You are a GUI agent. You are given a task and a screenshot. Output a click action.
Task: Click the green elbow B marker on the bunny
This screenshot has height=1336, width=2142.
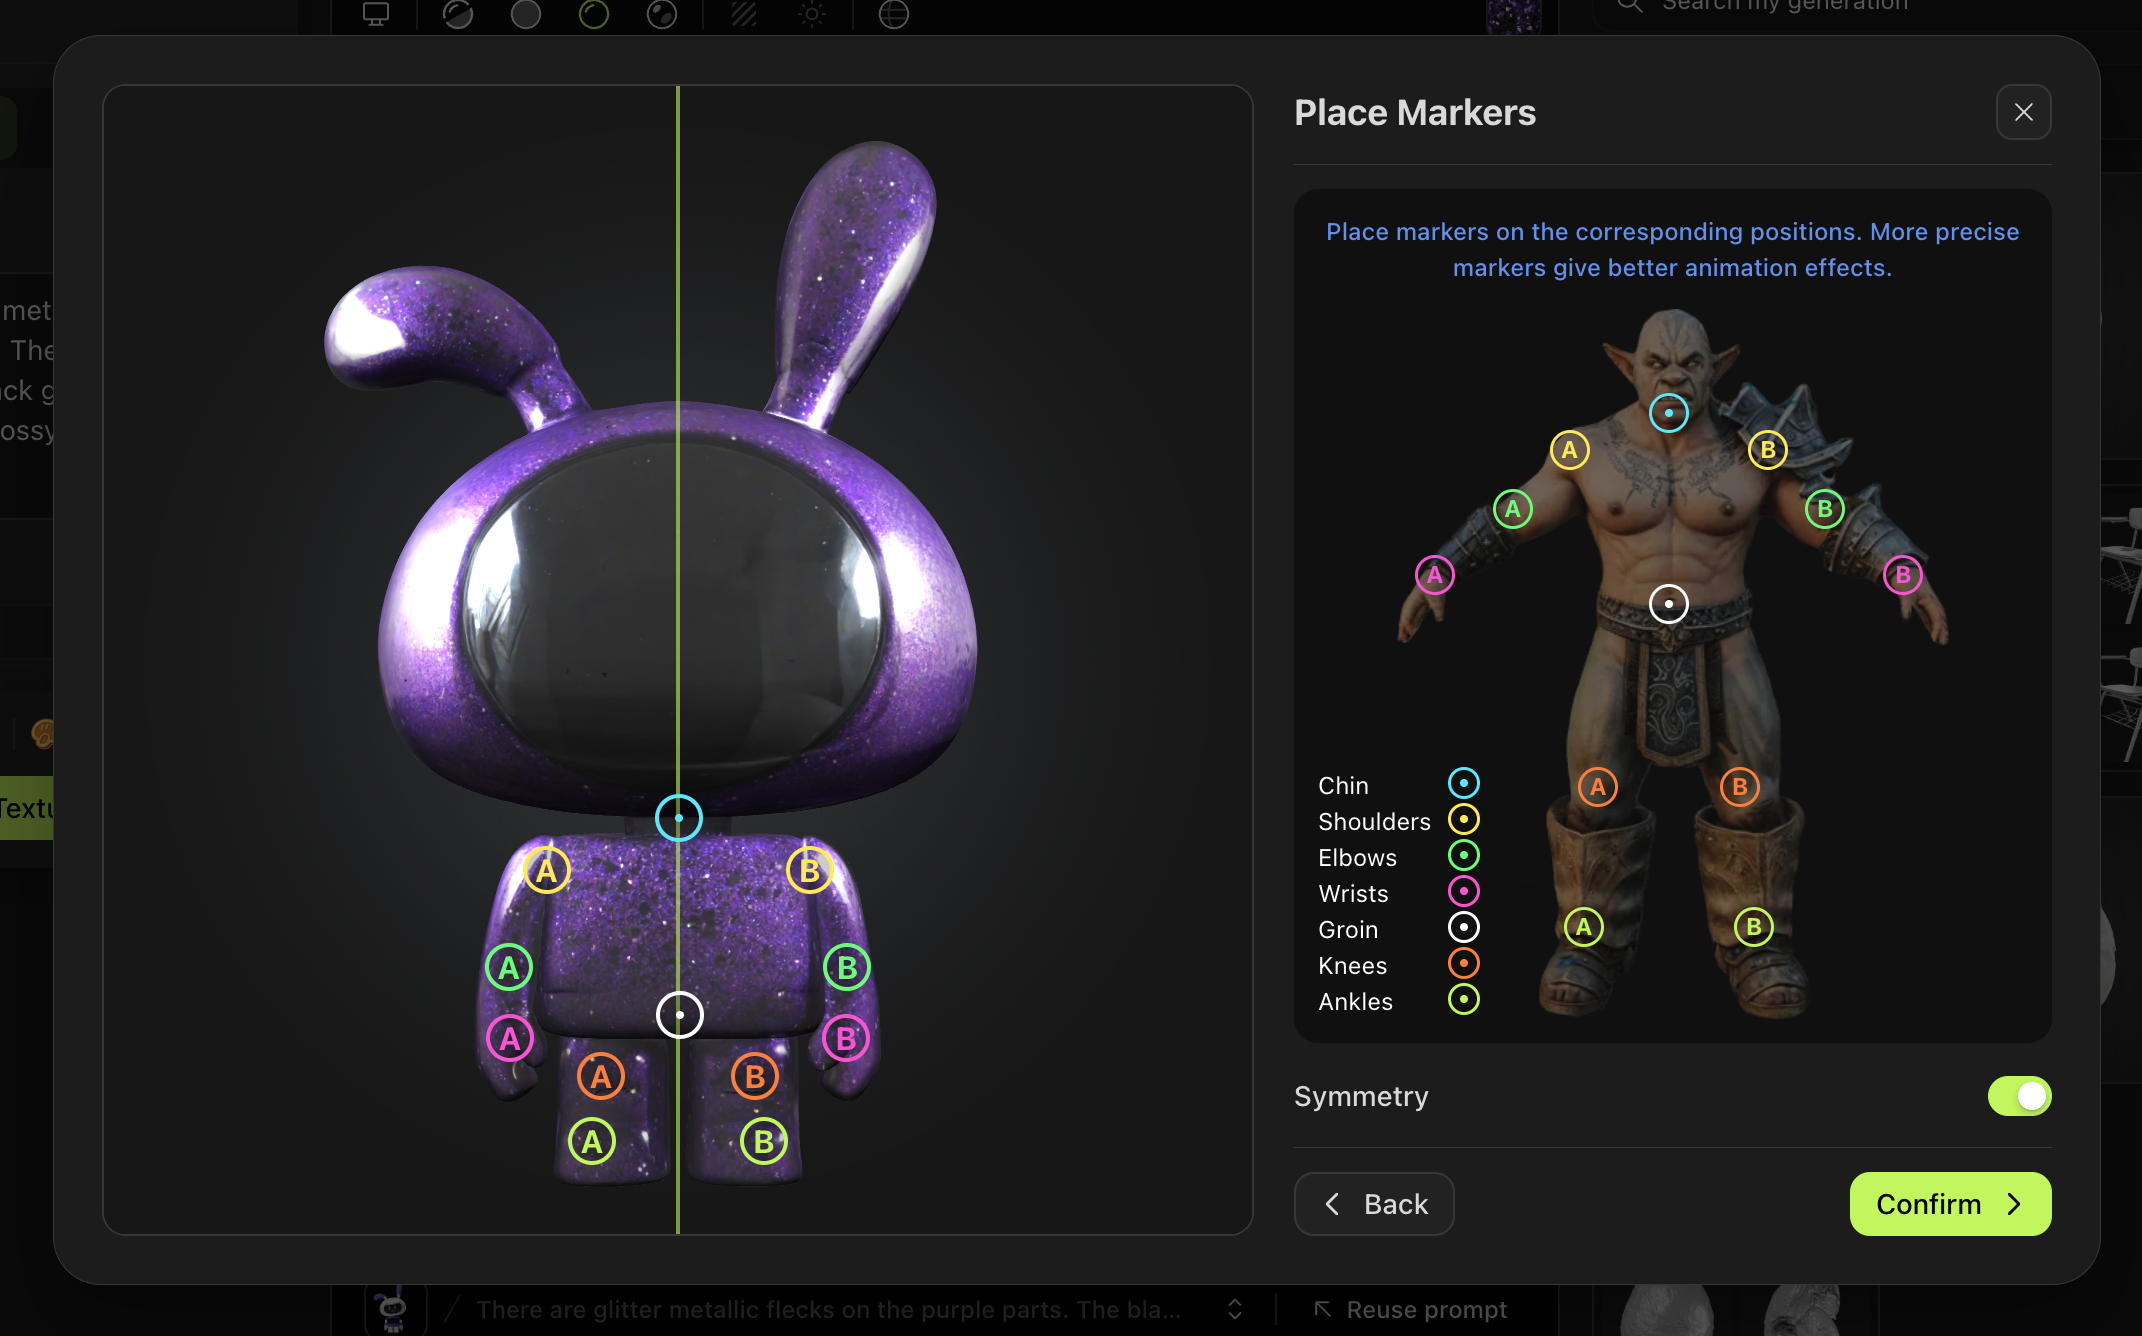[847, 968]
